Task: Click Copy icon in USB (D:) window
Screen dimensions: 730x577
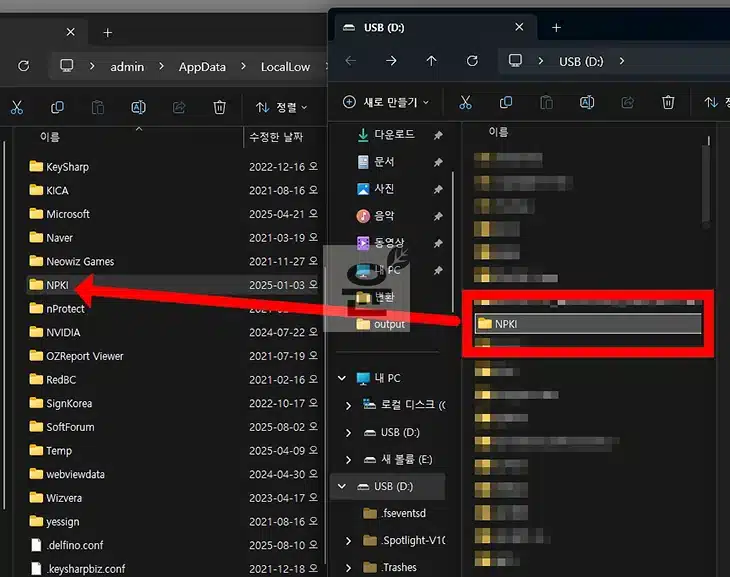Action: click(x=506, y=102)
